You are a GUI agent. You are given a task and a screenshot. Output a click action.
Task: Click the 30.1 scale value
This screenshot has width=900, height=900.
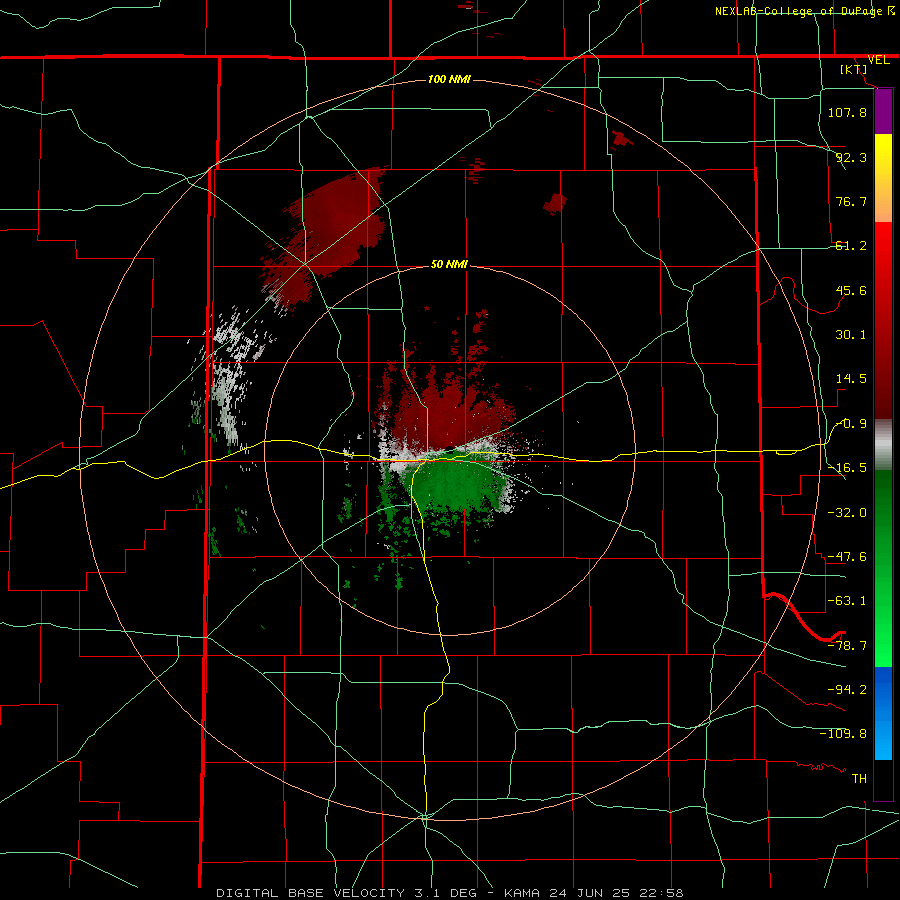pyautogui.click(x=851, y=335)
